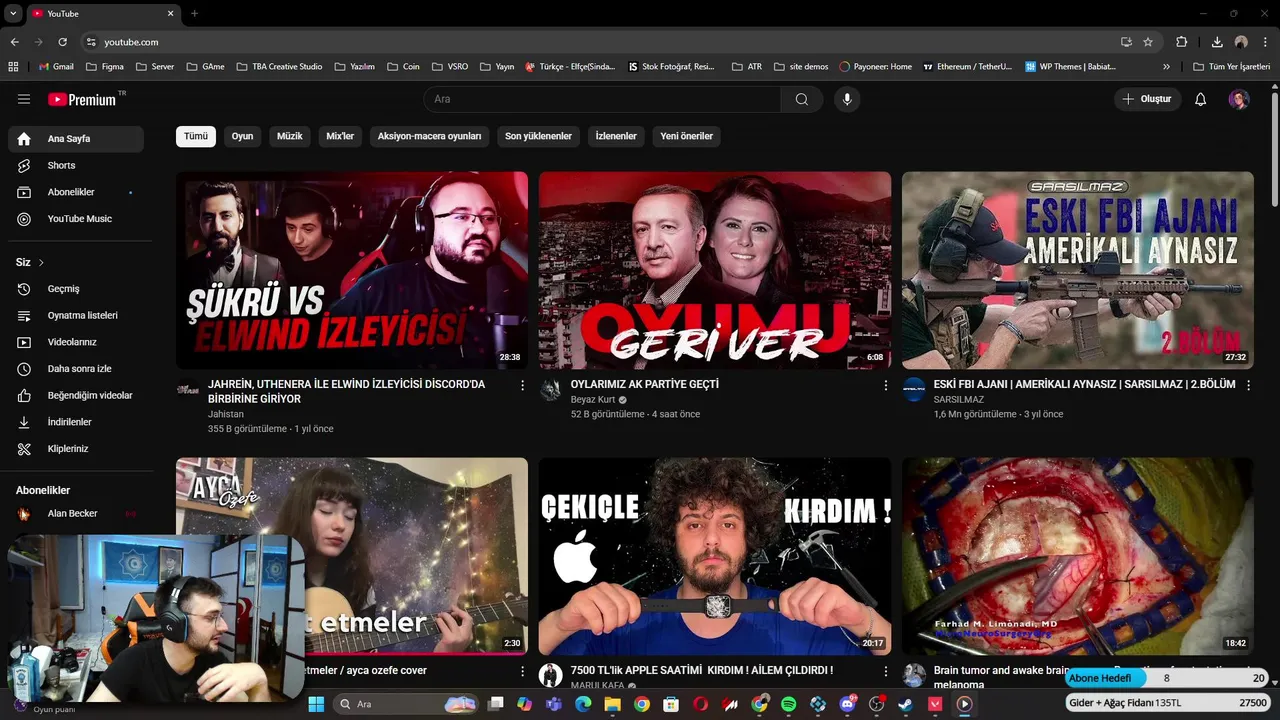This screenshot has height=720, width=1280.
Task: Open Klipleriniz in the sidebar
Action: (76, 449)
